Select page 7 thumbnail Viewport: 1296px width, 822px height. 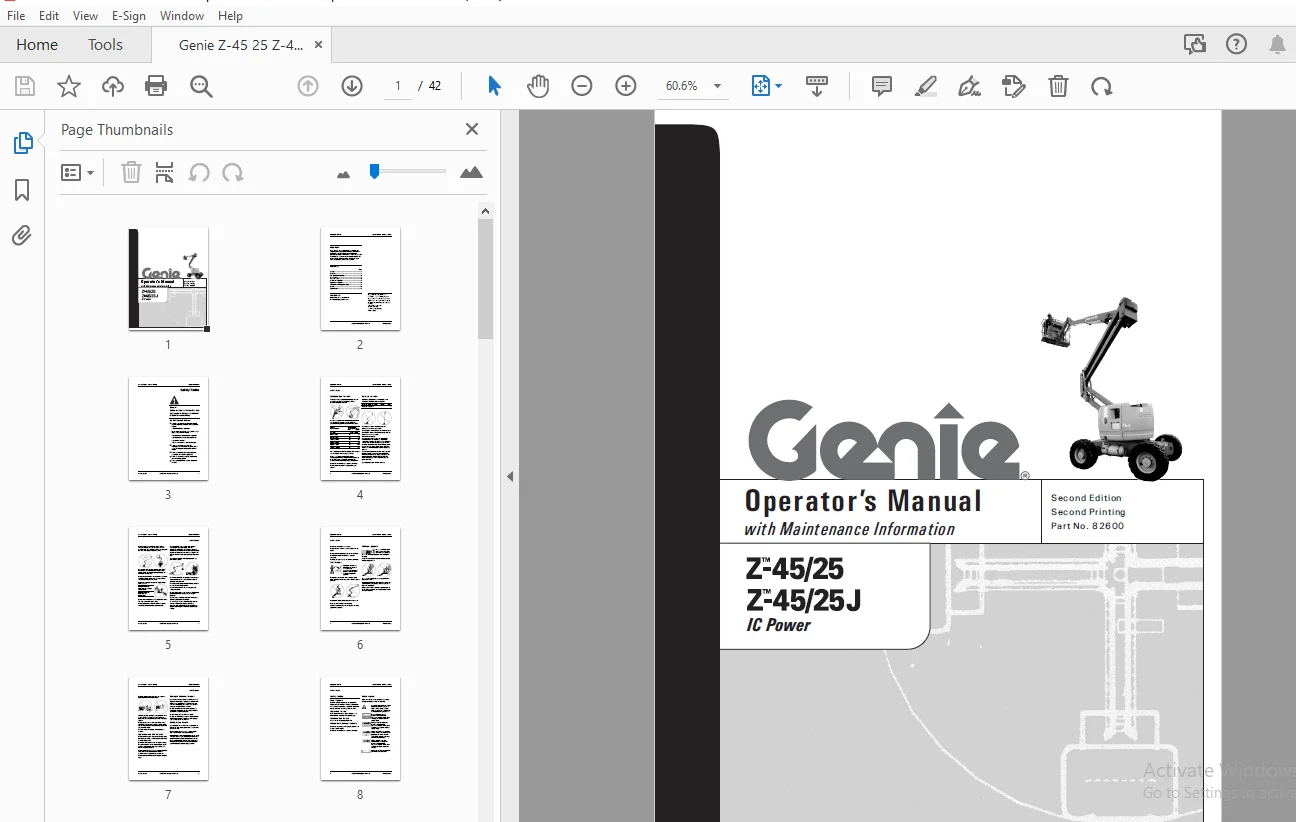pyautogui.click(x=168, y=728)
